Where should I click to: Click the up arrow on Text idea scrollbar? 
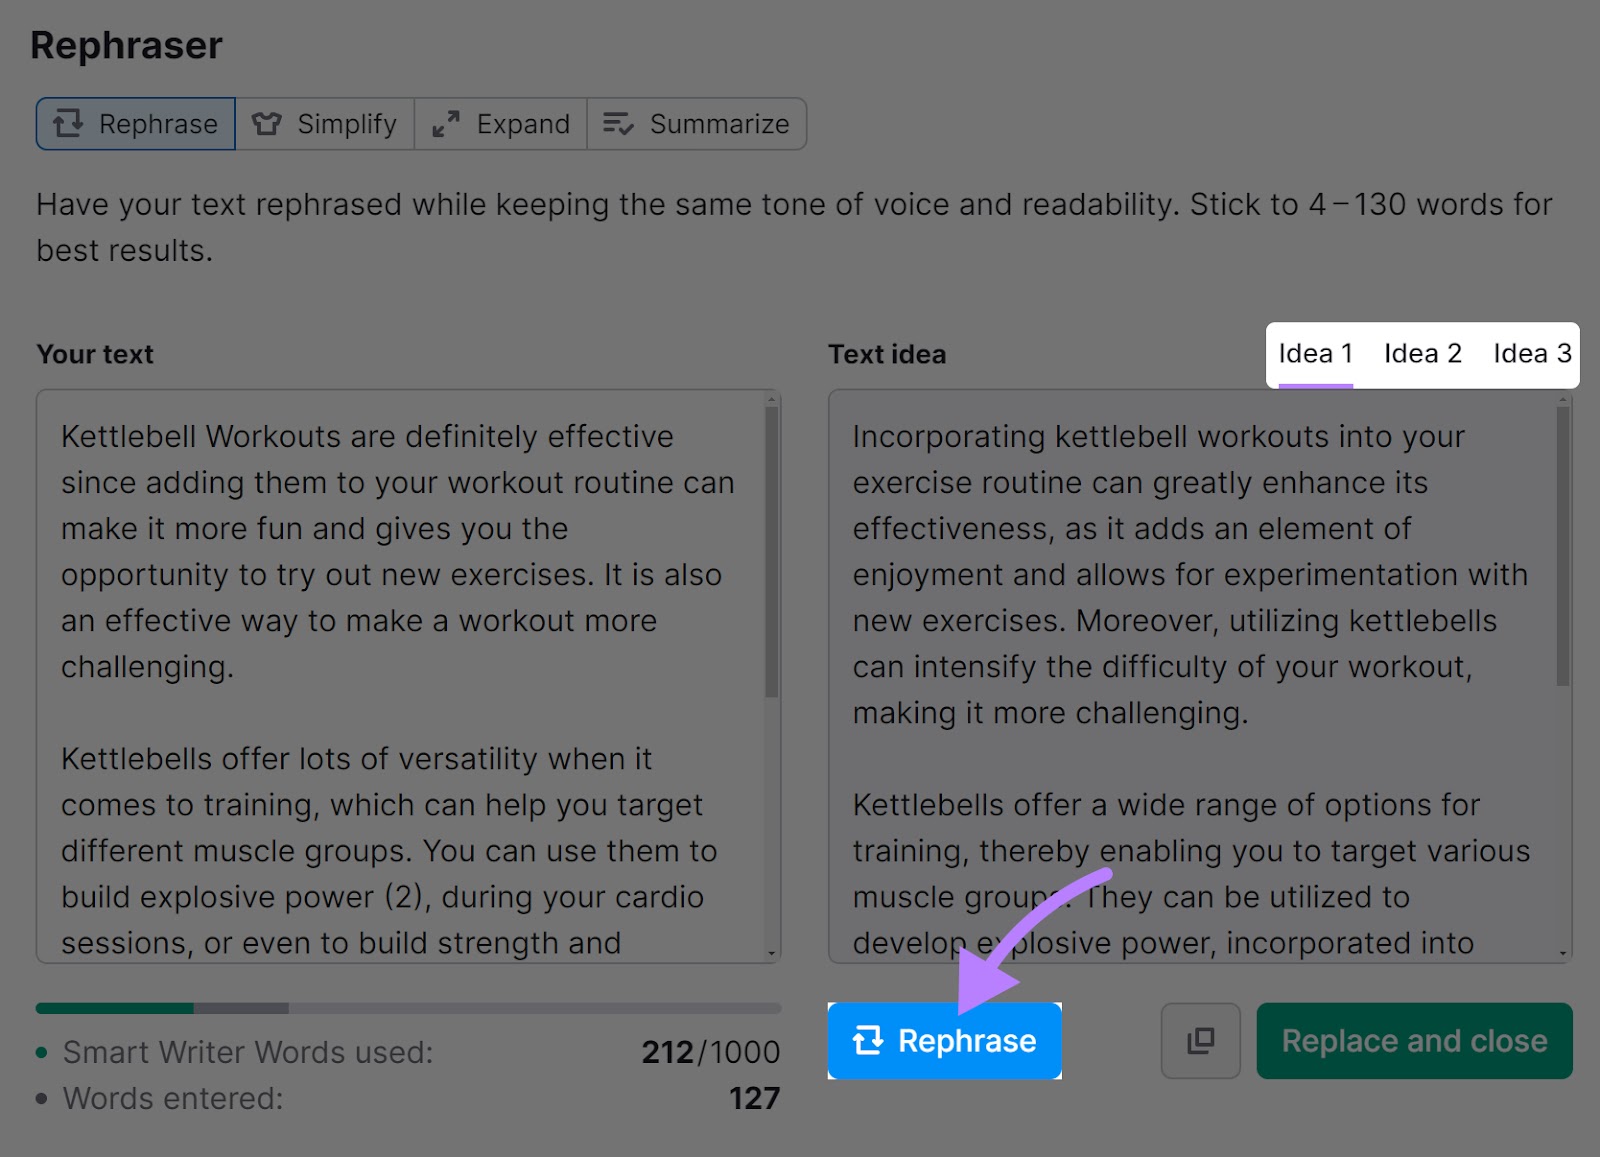[x=1561, y=400]
